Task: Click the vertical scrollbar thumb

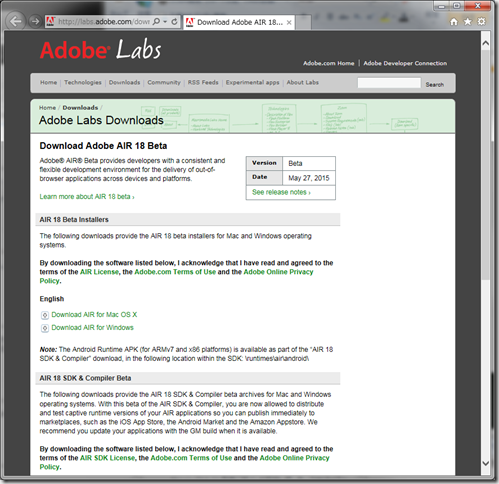Action: pos(486,165)
